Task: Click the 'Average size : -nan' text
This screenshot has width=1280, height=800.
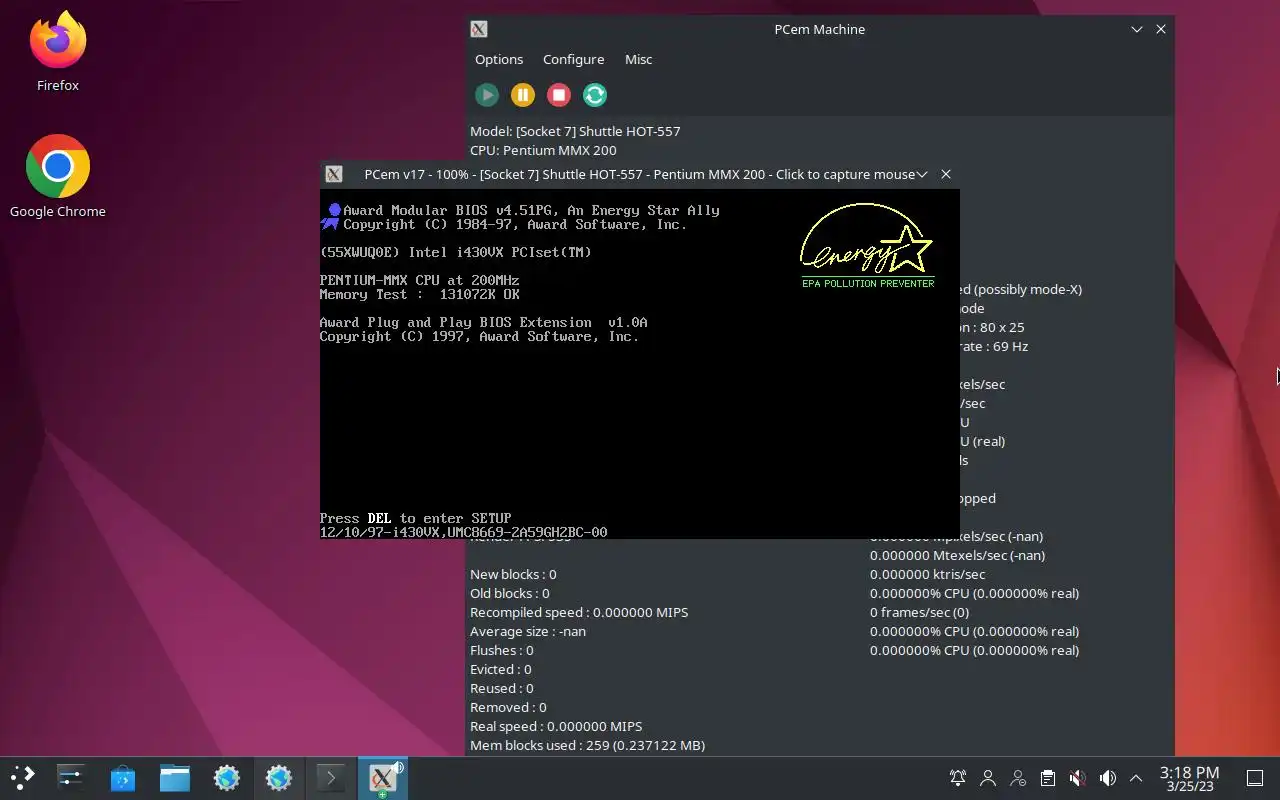Action: click(x=528, y=631)
